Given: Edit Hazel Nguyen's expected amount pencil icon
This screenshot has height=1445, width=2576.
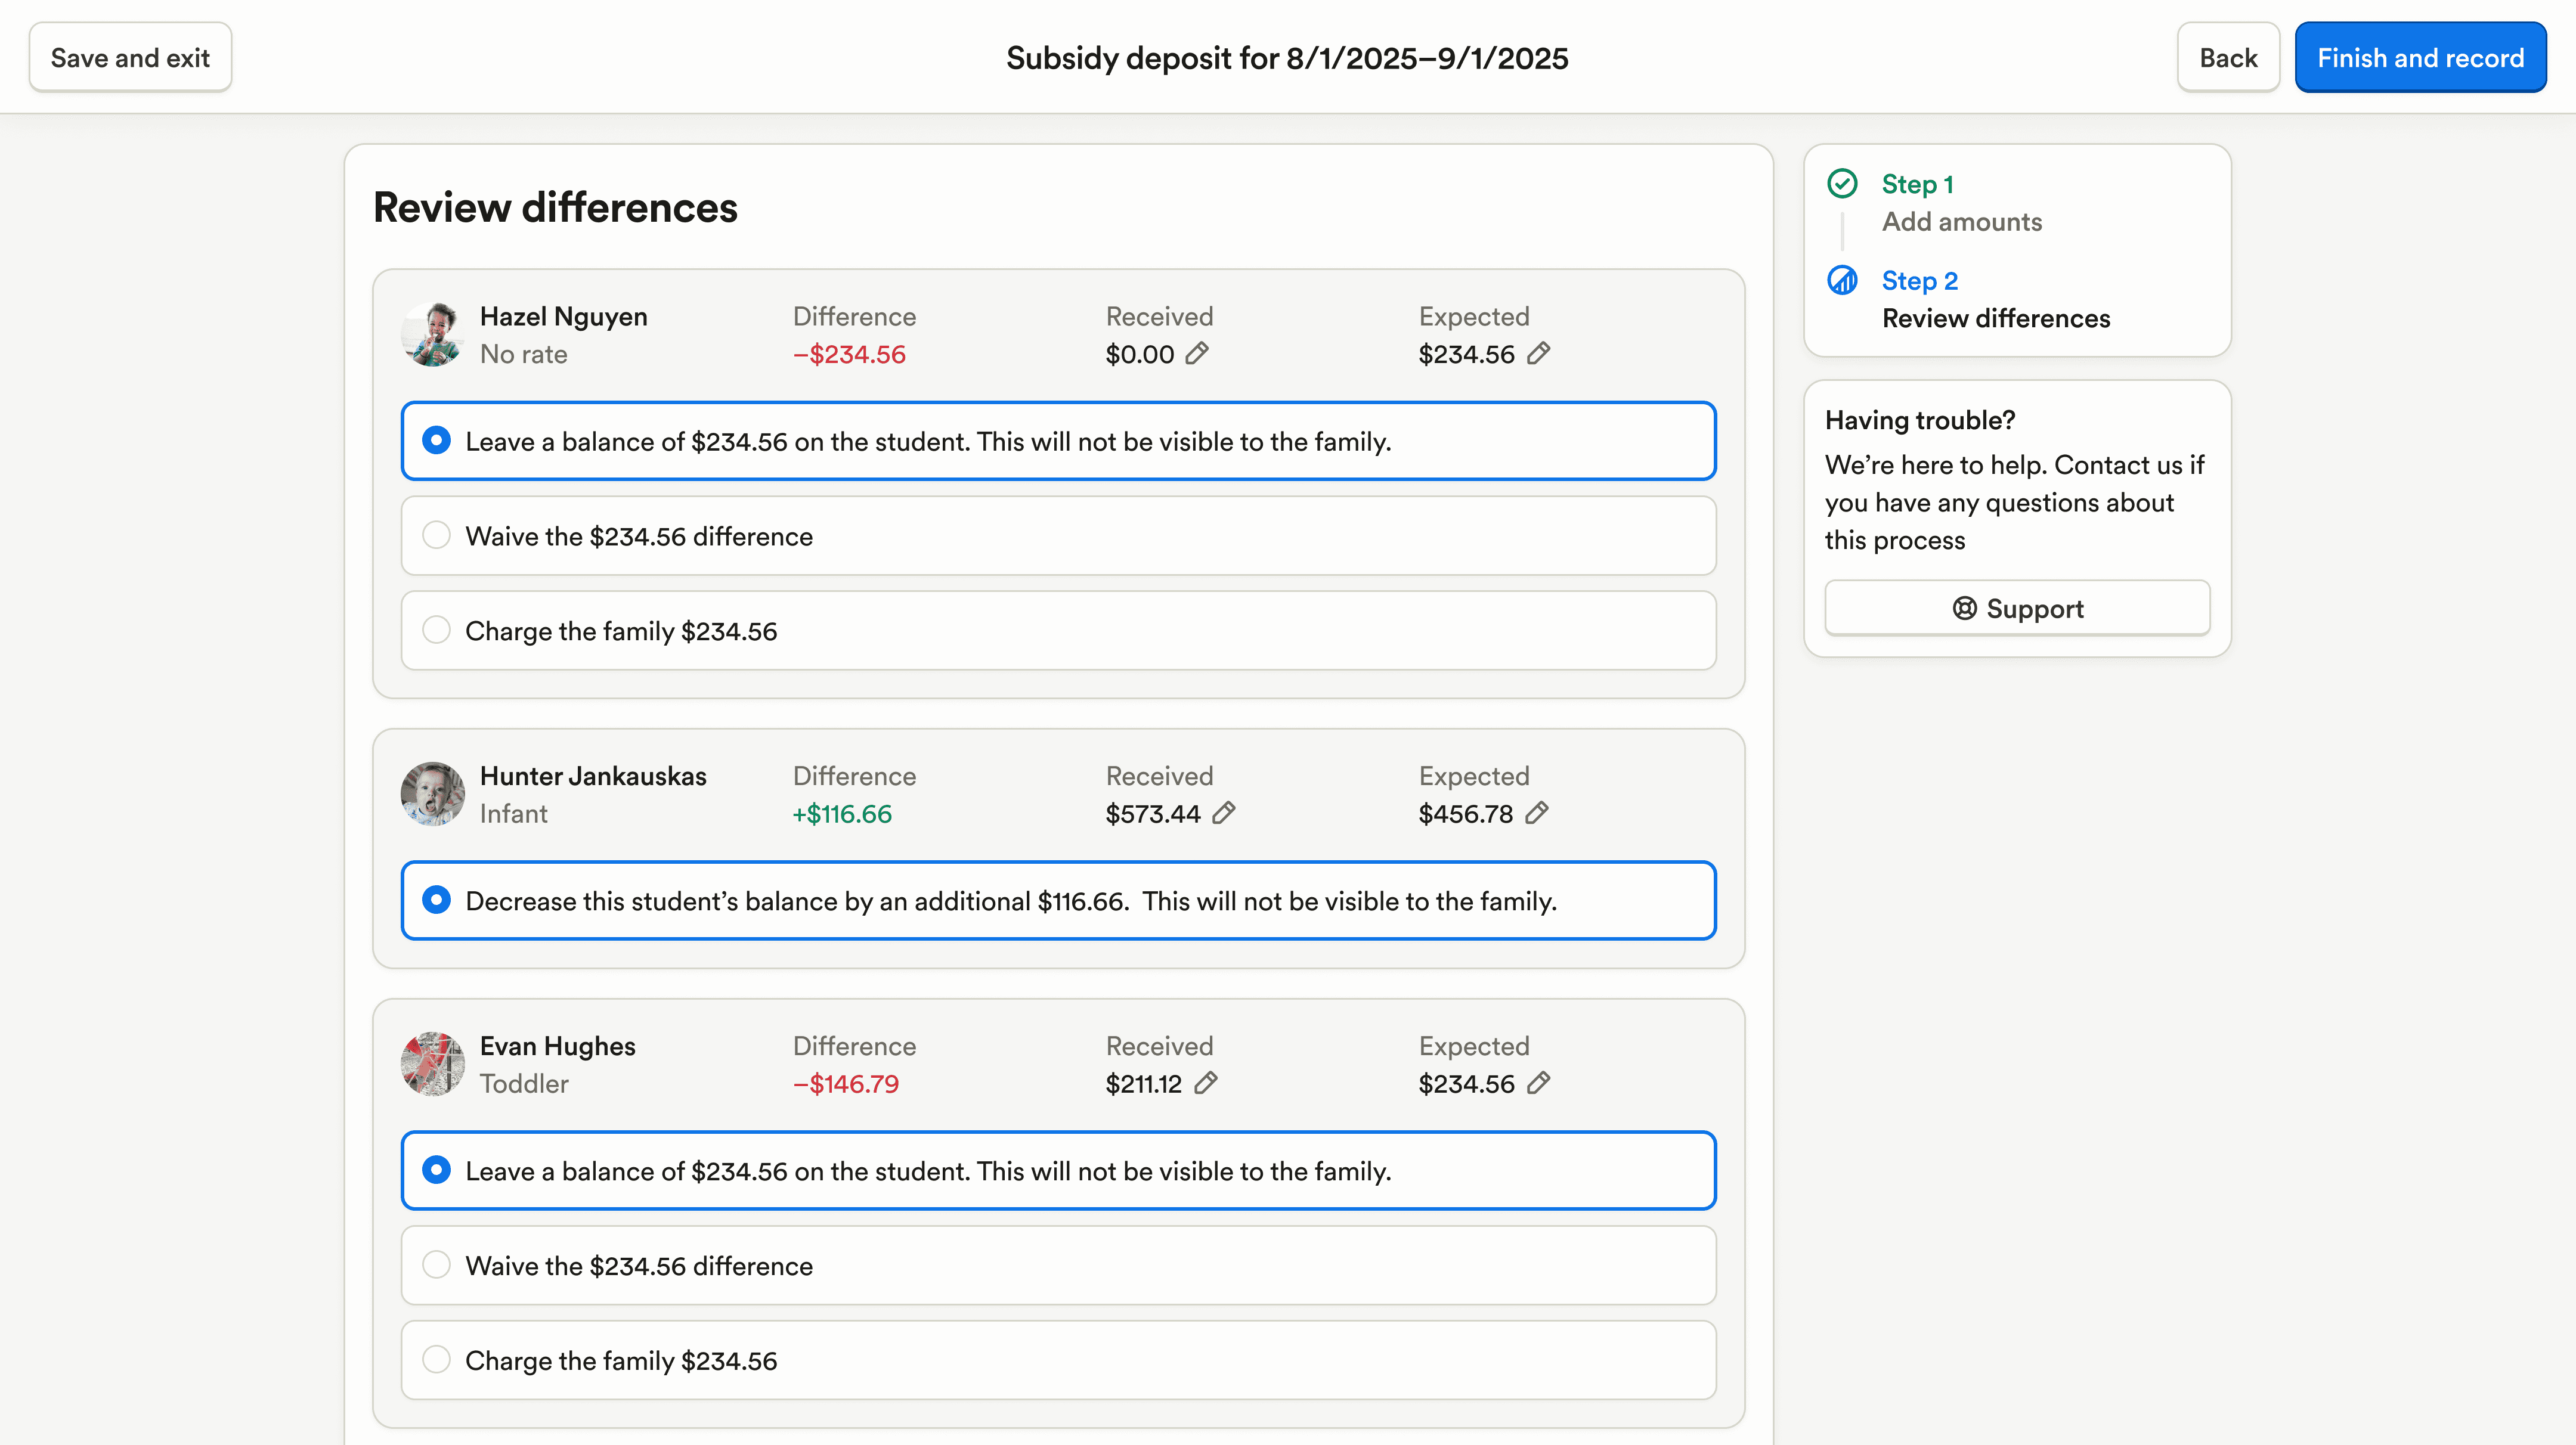Looking at the screenshot, I should pos(1538,353).
